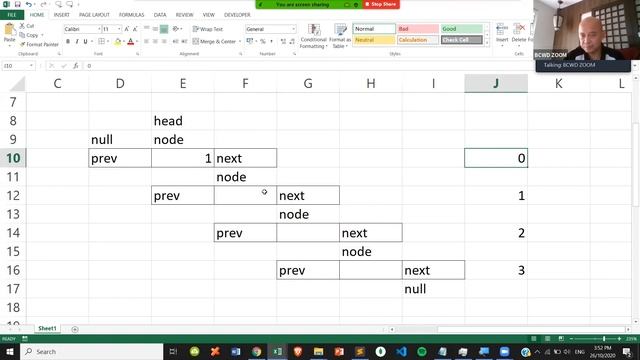Open the Windows Start menu

[x=9, y=351]
